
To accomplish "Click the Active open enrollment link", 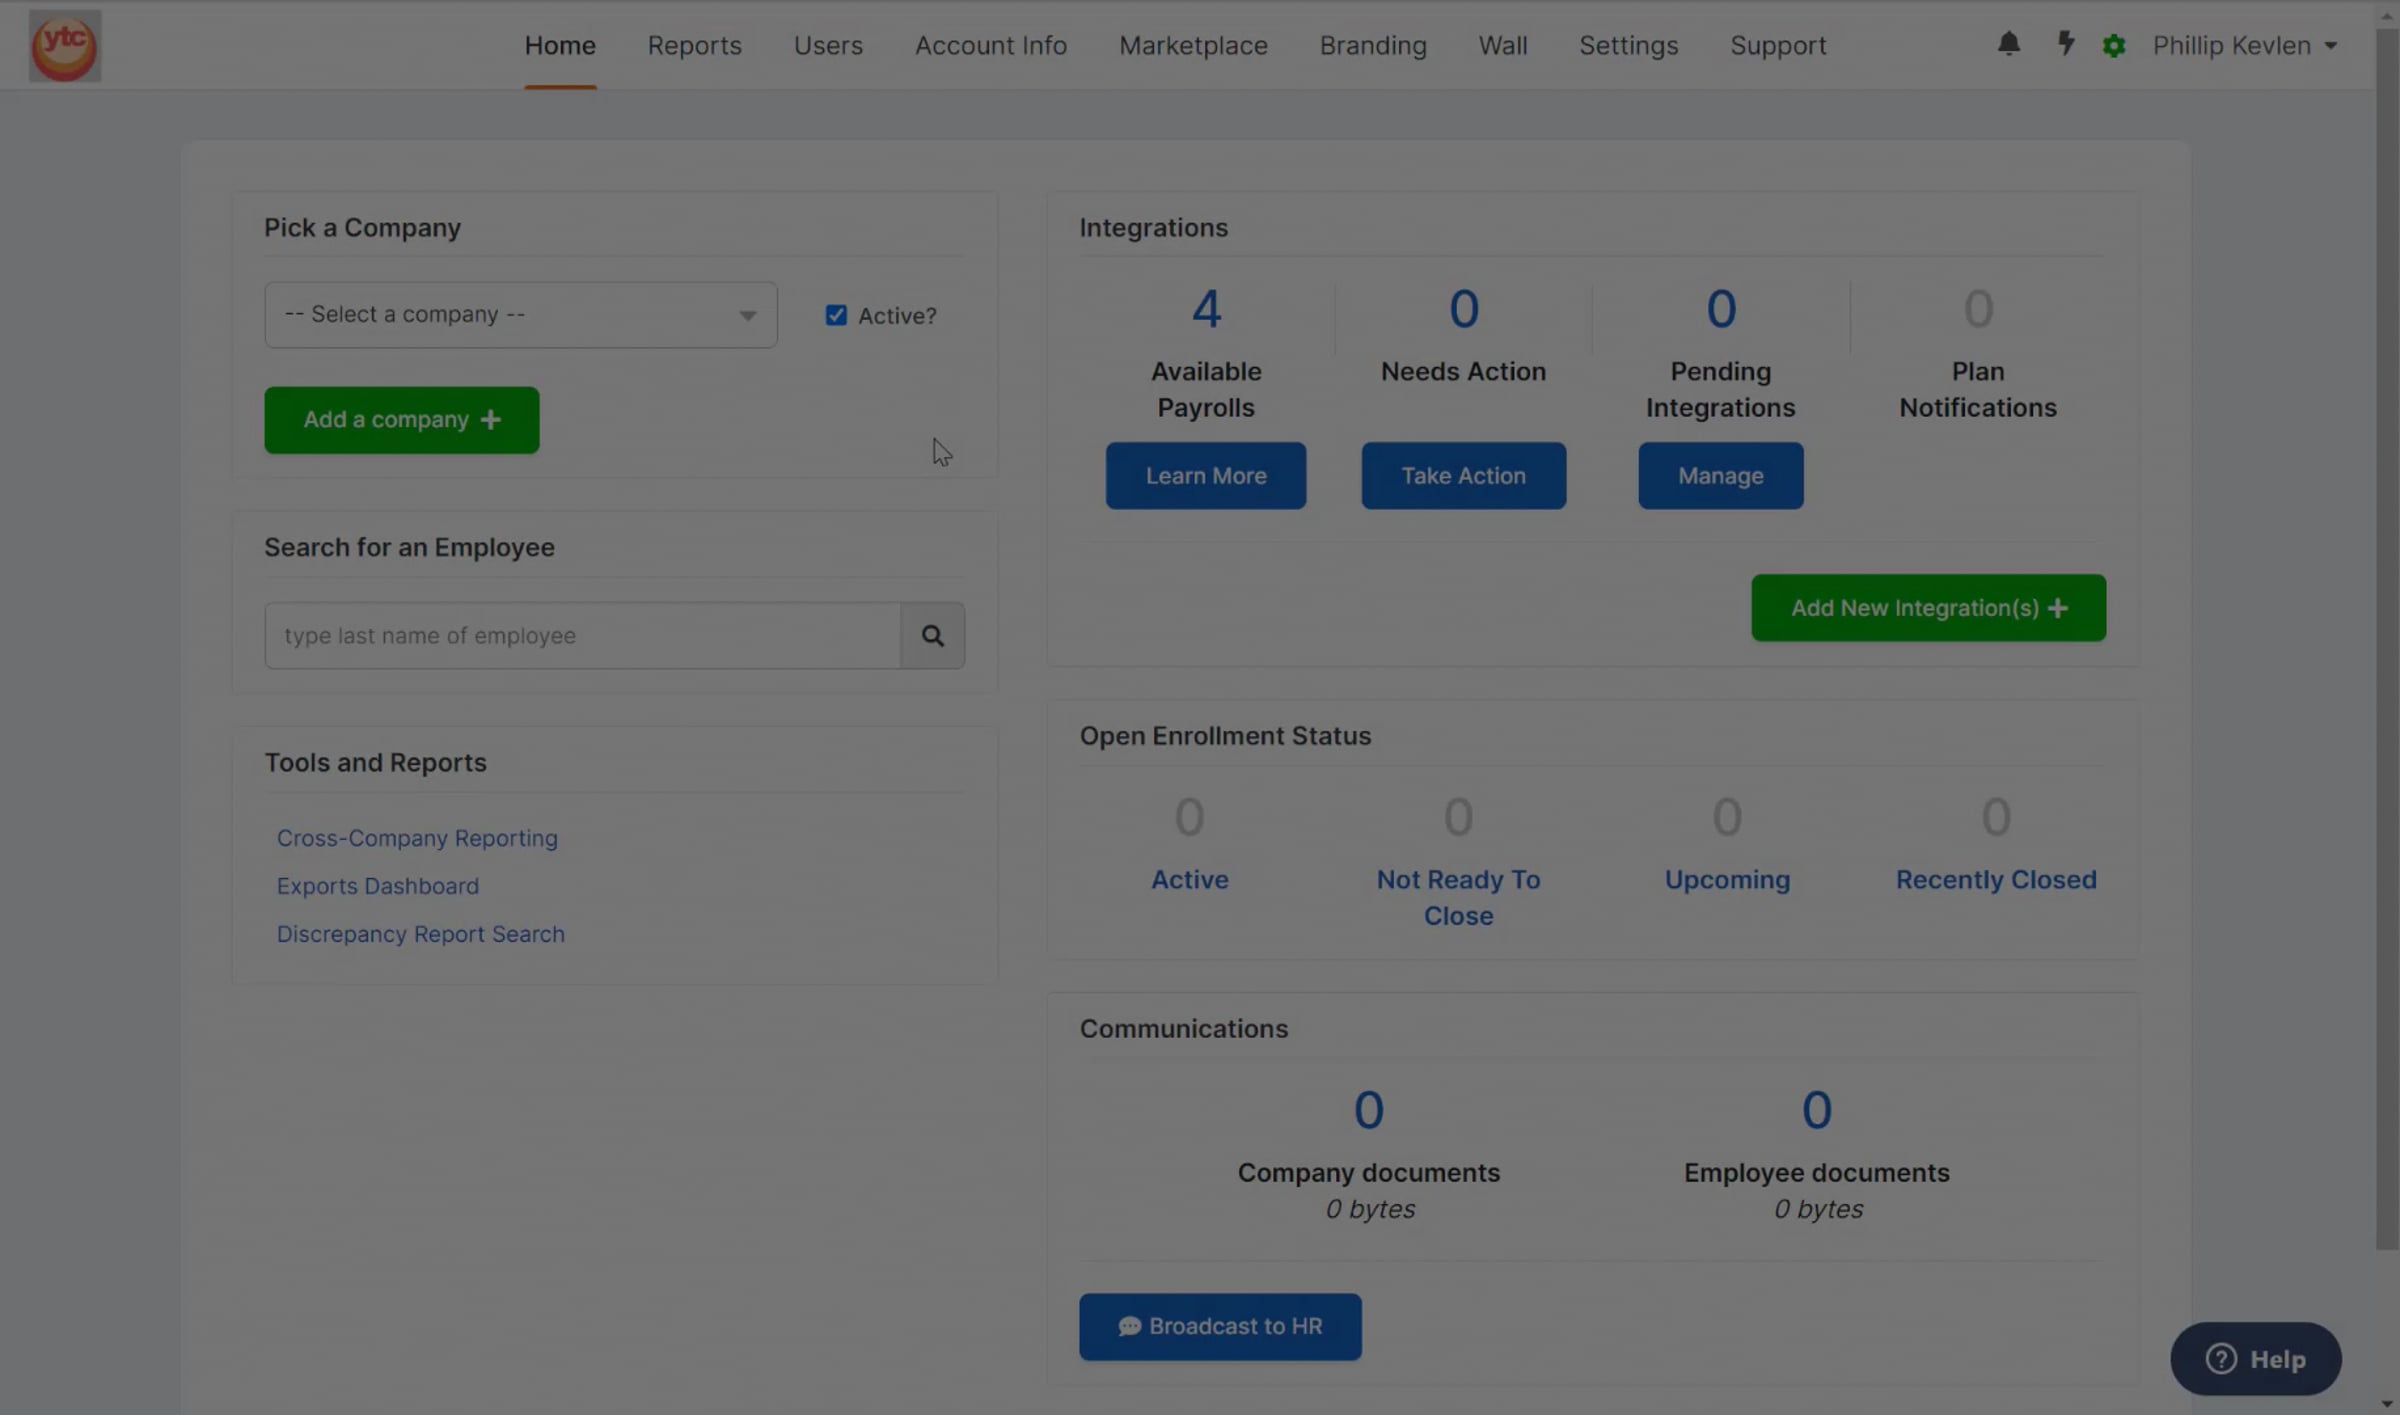I will click(1189, 880).
